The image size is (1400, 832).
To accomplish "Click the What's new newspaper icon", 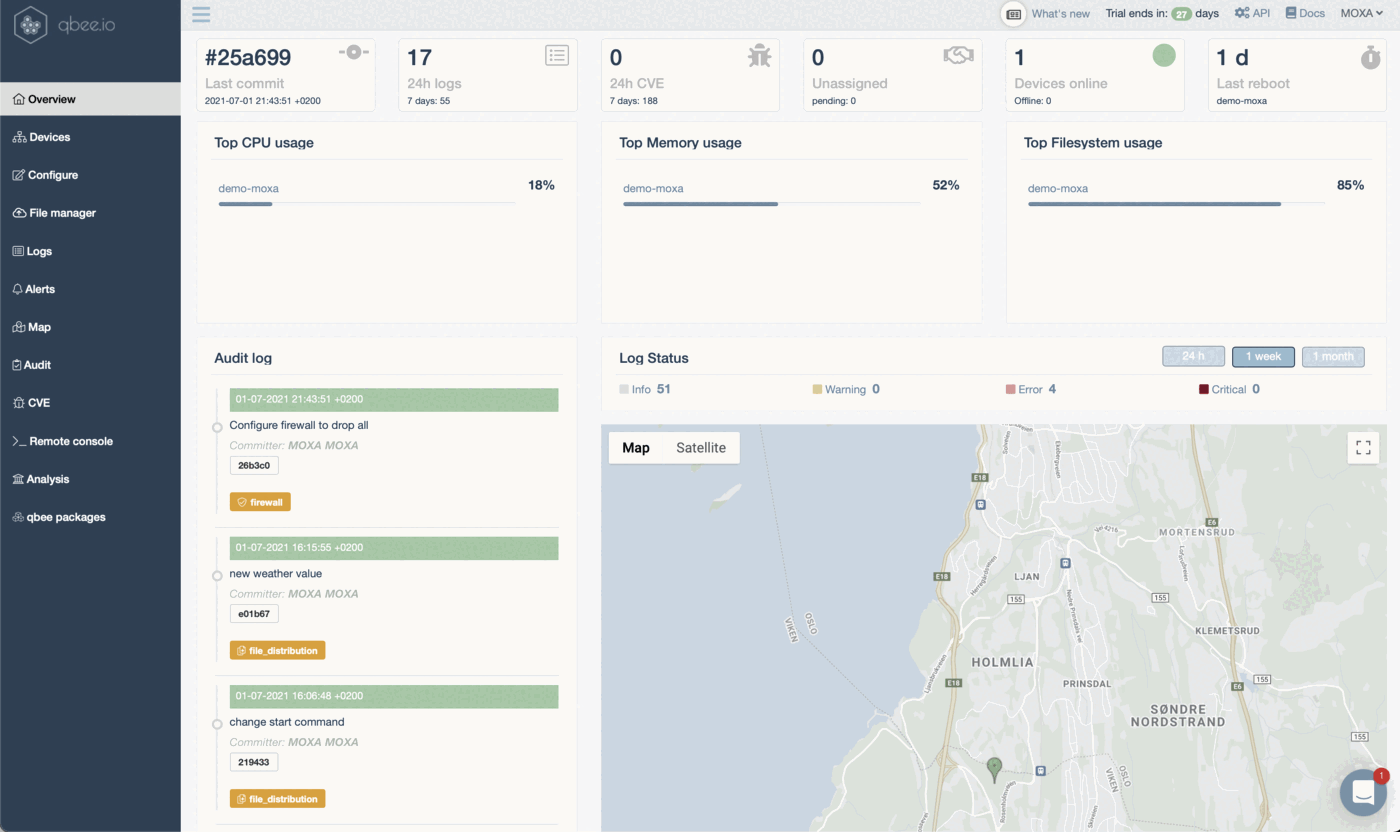I will tap(1014, 14).
